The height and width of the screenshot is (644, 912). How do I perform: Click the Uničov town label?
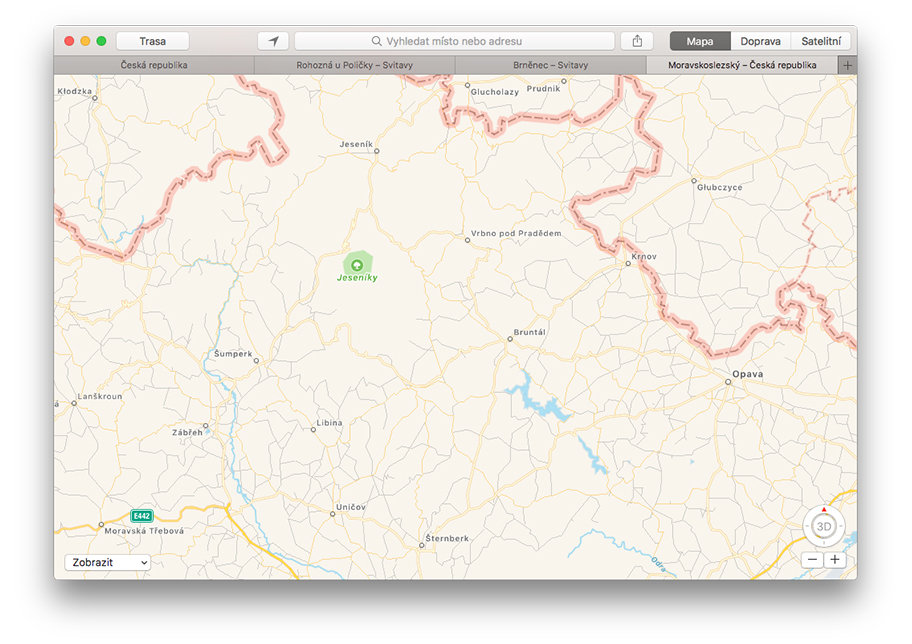pyautogui.click(x=351, y=507)
